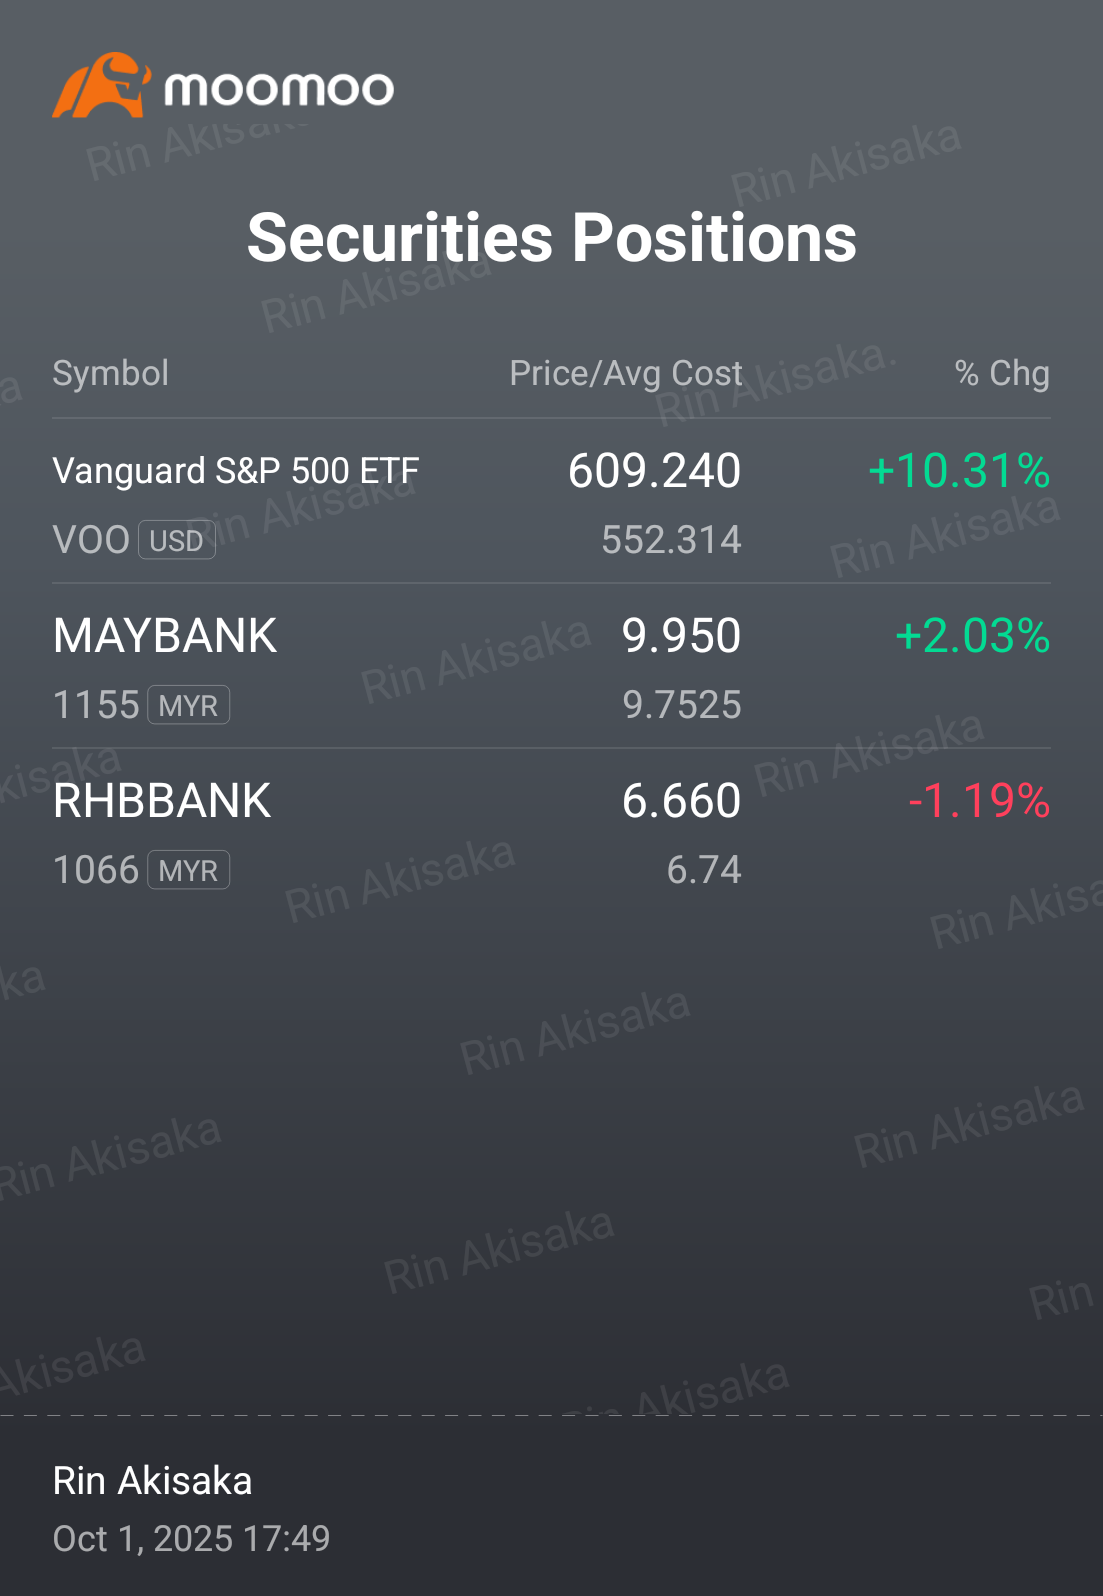The height and width of the screenshot is (1596, 1103).
Task: Click the +10.31% change value
Action: [x=959, y=471]
